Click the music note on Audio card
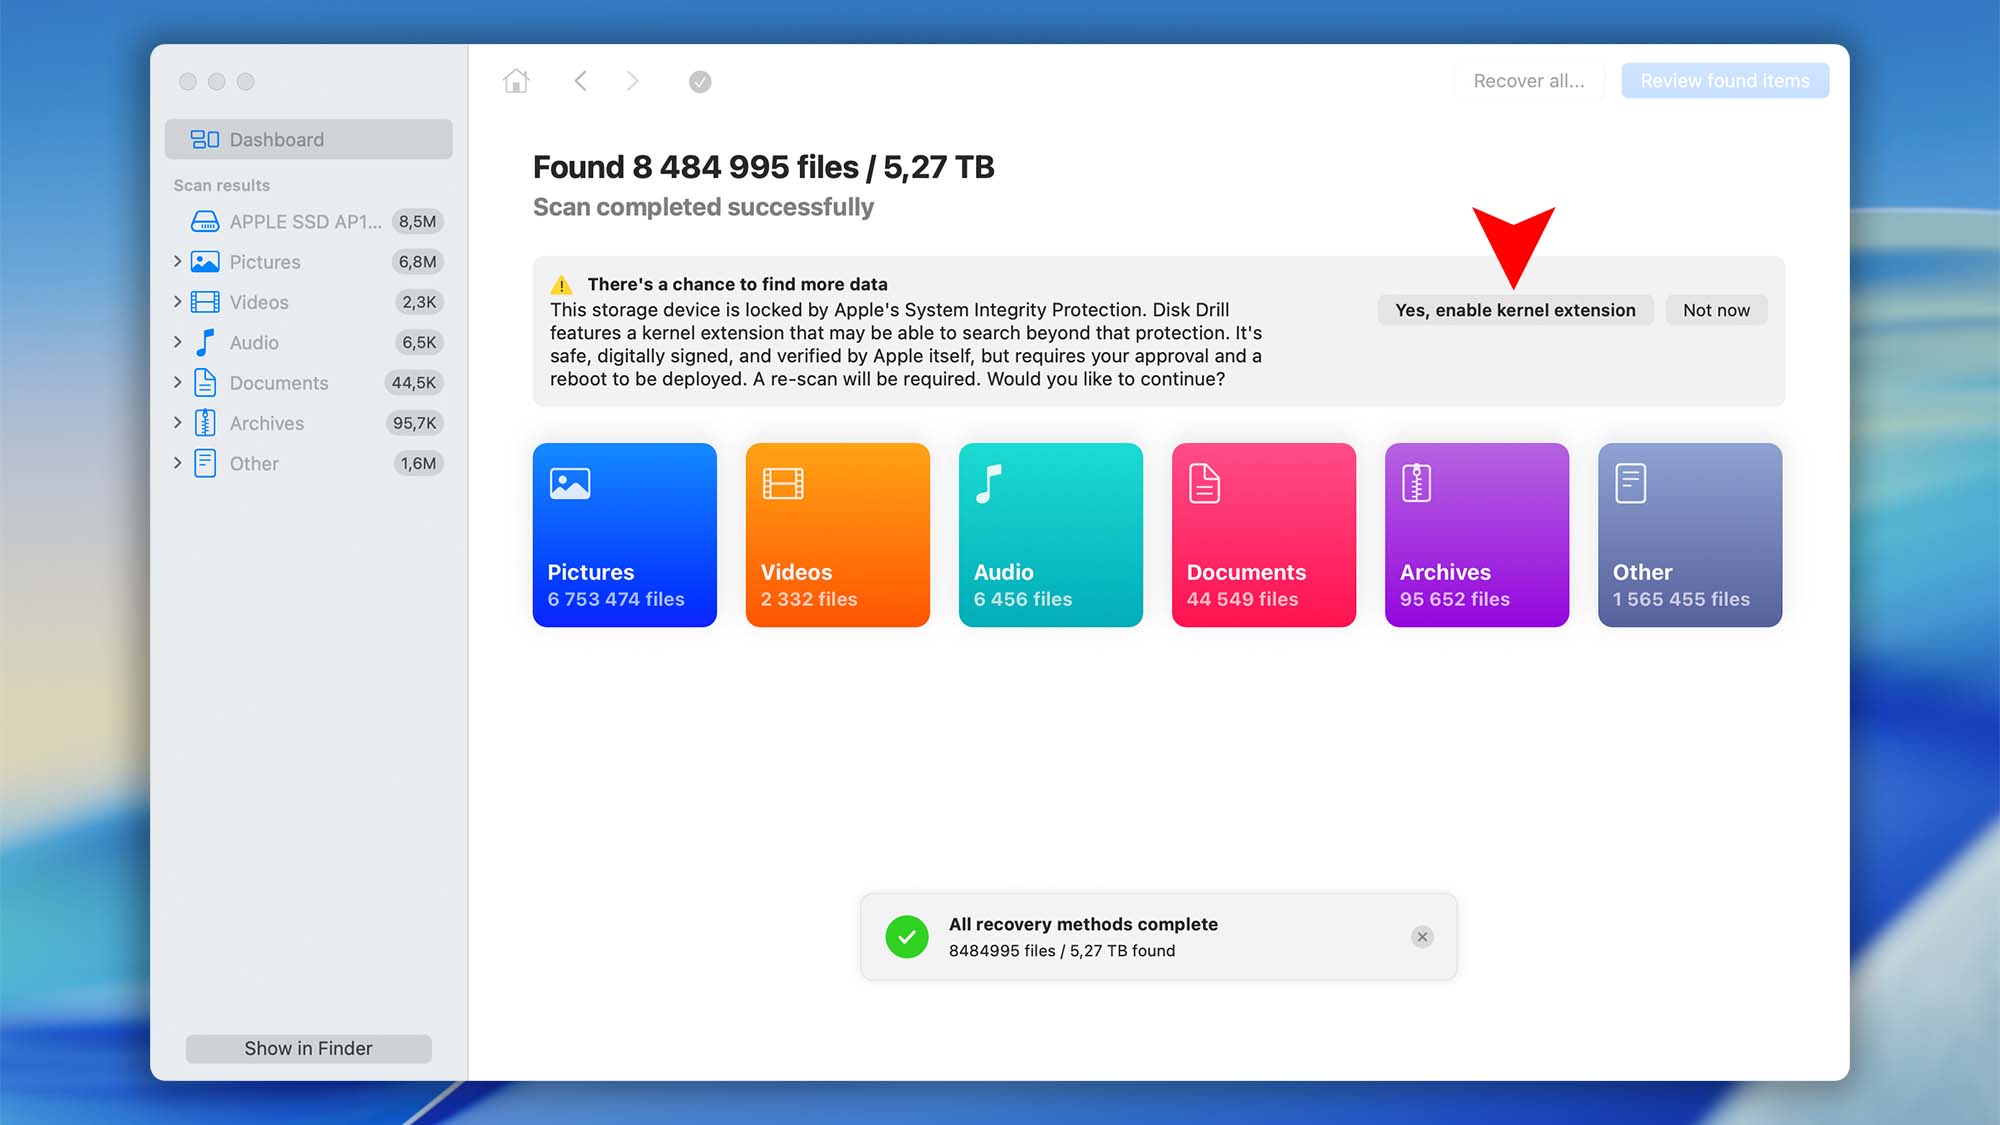This screenshot has height=1125, width=2000. click(x=989, y=484)
